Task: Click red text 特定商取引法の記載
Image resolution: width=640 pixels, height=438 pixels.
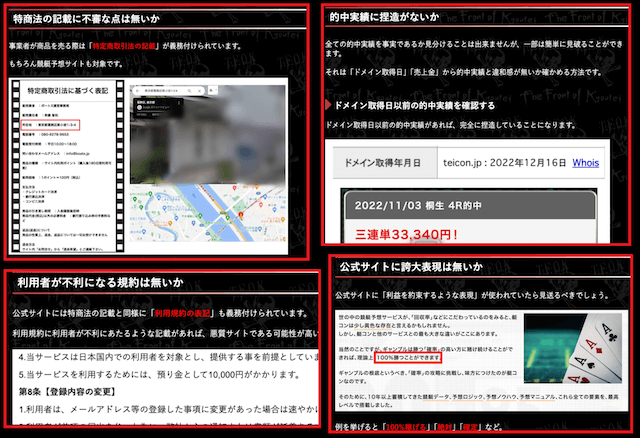Action: [124, 46]
